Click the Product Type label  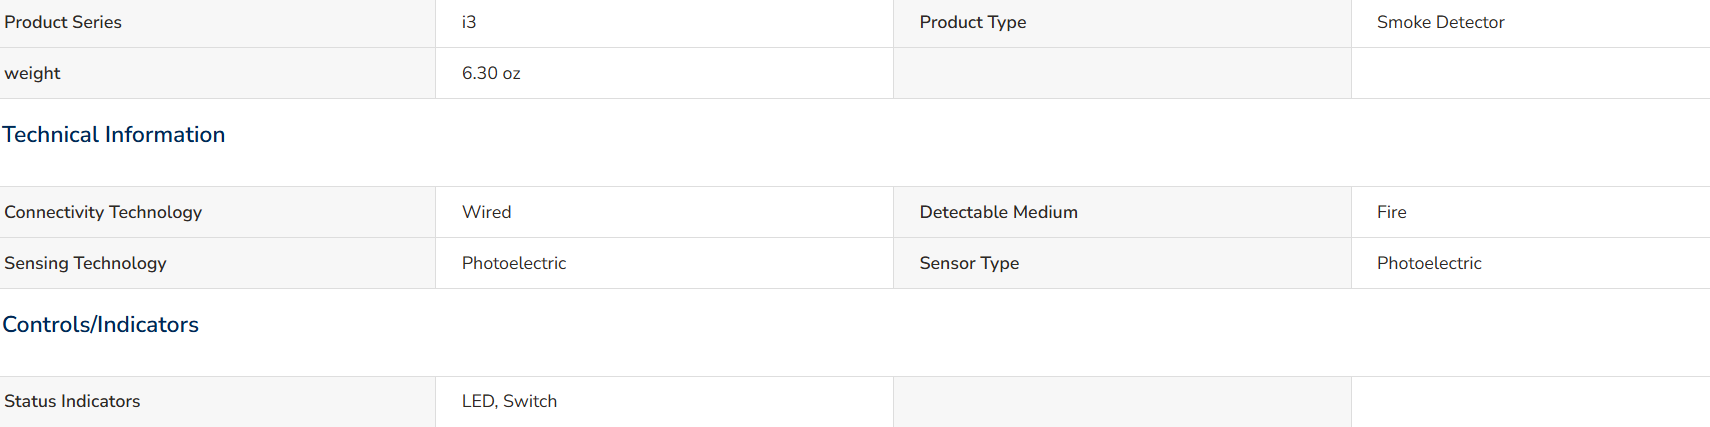click(x=972, y=22)
